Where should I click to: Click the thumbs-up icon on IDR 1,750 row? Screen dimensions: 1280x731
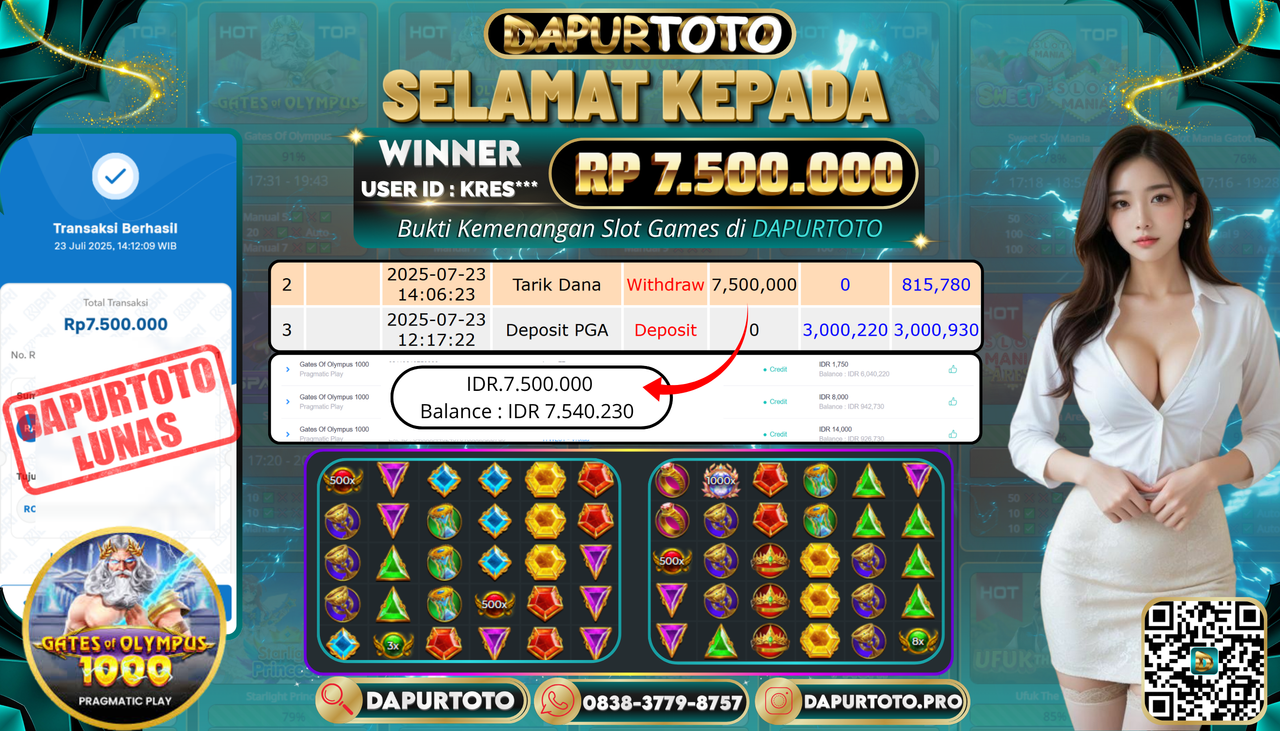click(953, 369)
